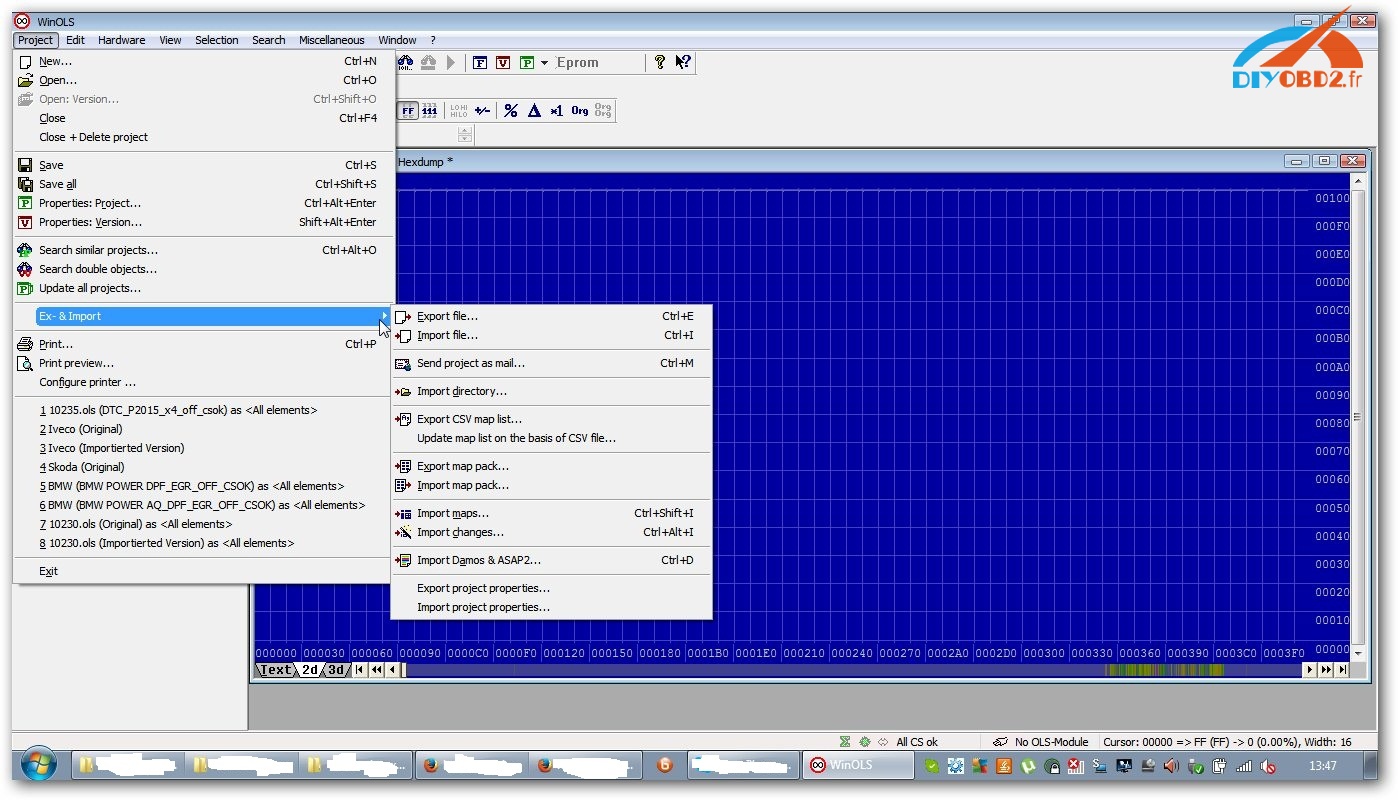The height and width of the screenshot is (800, 1398).
Task: Open the Selection menu
Action: click(x=217, y=40)
